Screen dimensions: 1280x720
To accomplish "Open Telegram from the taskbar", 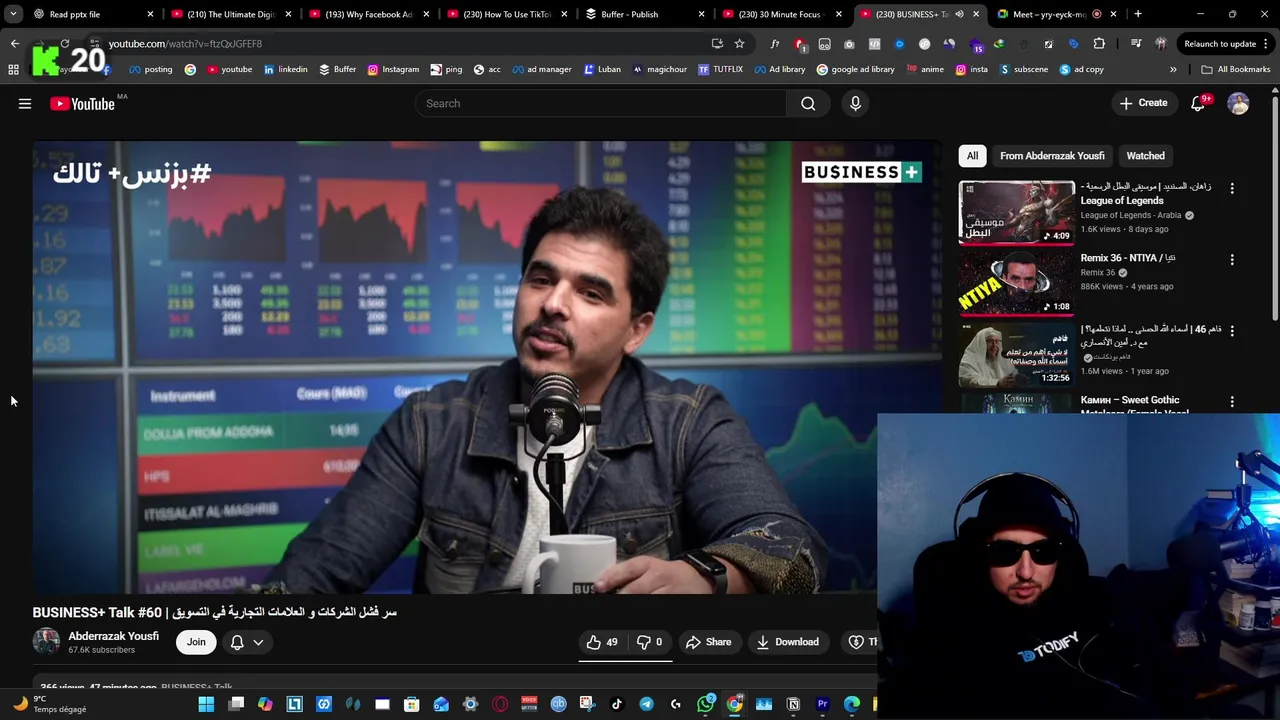I will 646,704.
